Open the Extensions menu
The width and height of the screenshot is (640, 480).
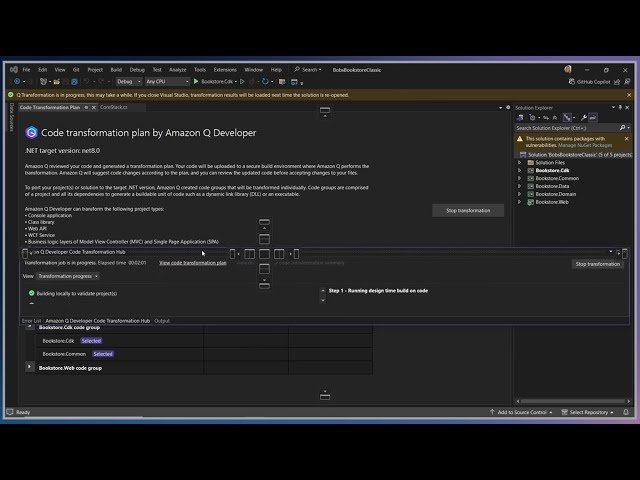click(225, 70)
